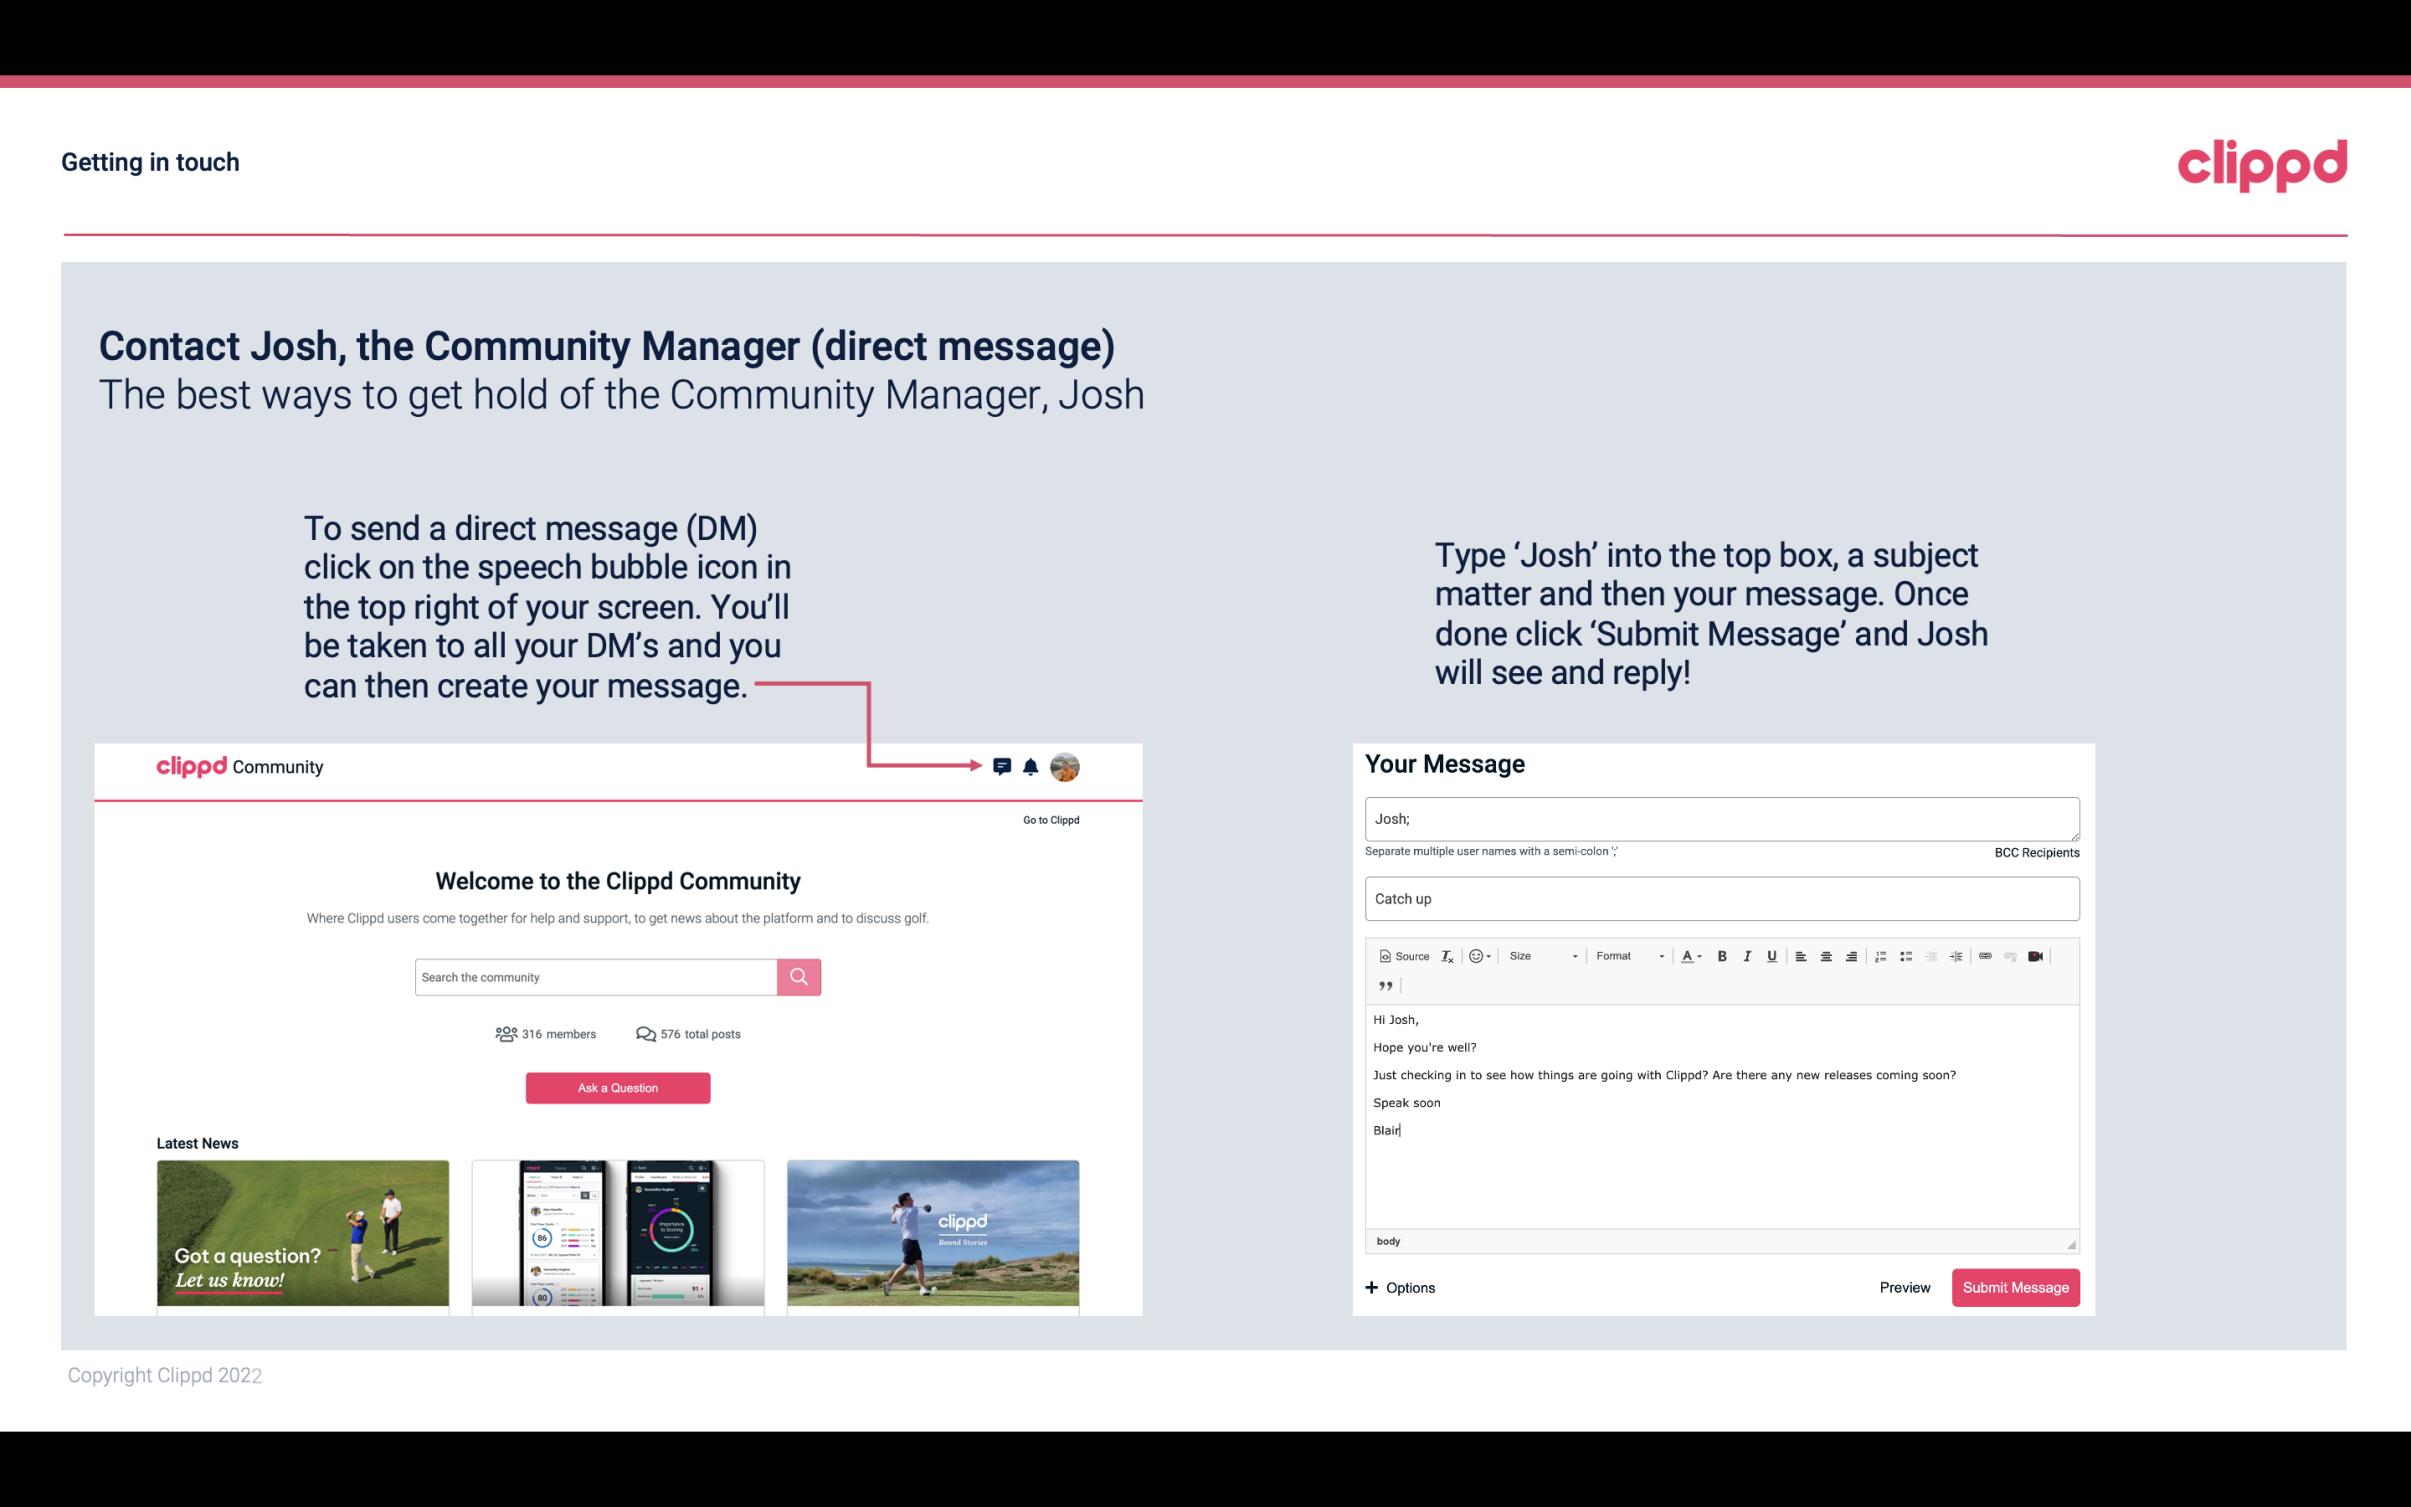Click the speech bubble DM icon
The image size is (2411, 1507).
(x=1003, y=766)
